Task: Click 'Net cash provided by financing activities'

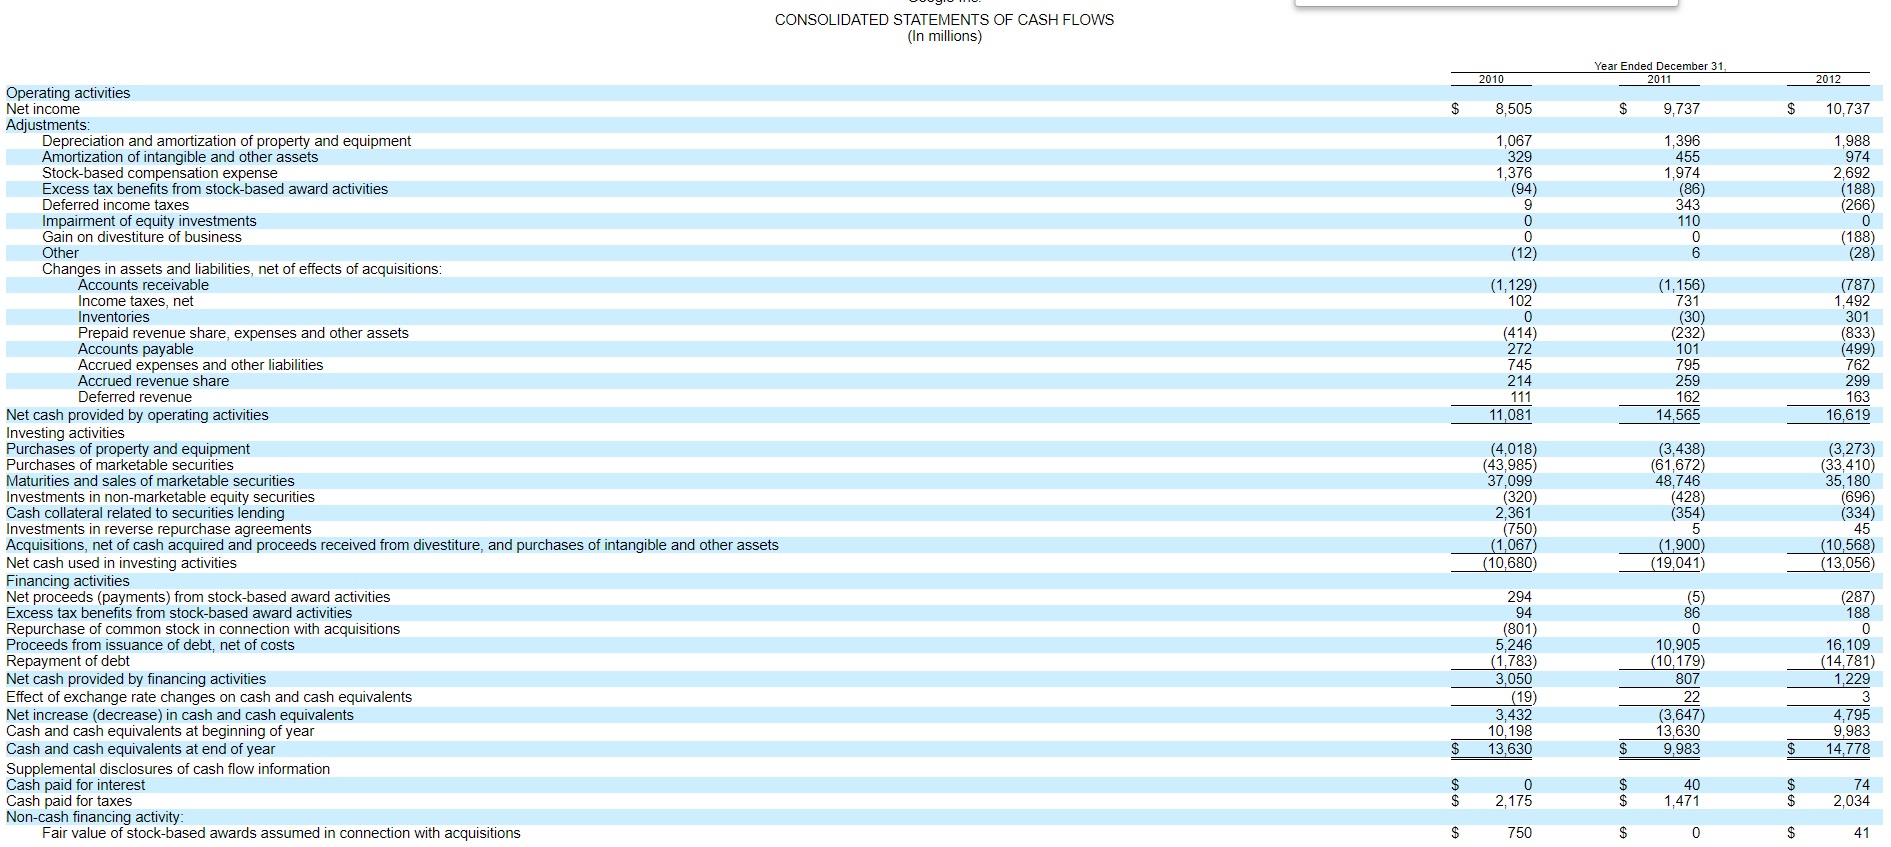Action: pyautogui.click(x=136, y=679)
